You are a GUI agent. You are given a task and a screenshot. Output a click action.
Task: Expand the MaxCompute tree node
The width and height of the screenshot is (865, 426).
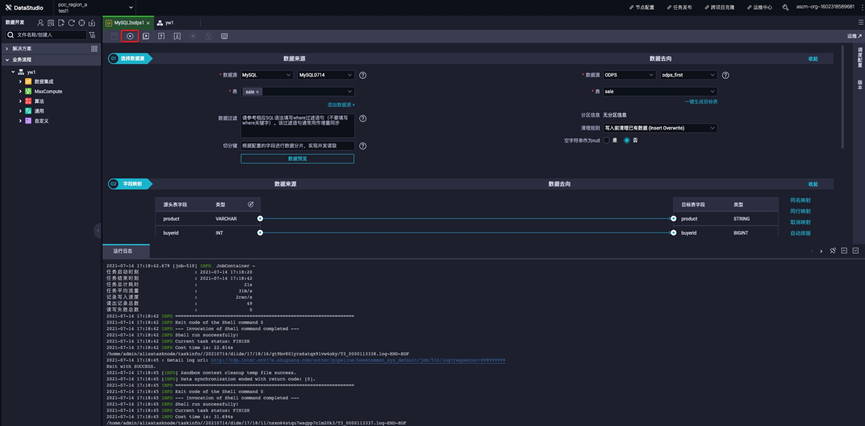tap(20, 91)
